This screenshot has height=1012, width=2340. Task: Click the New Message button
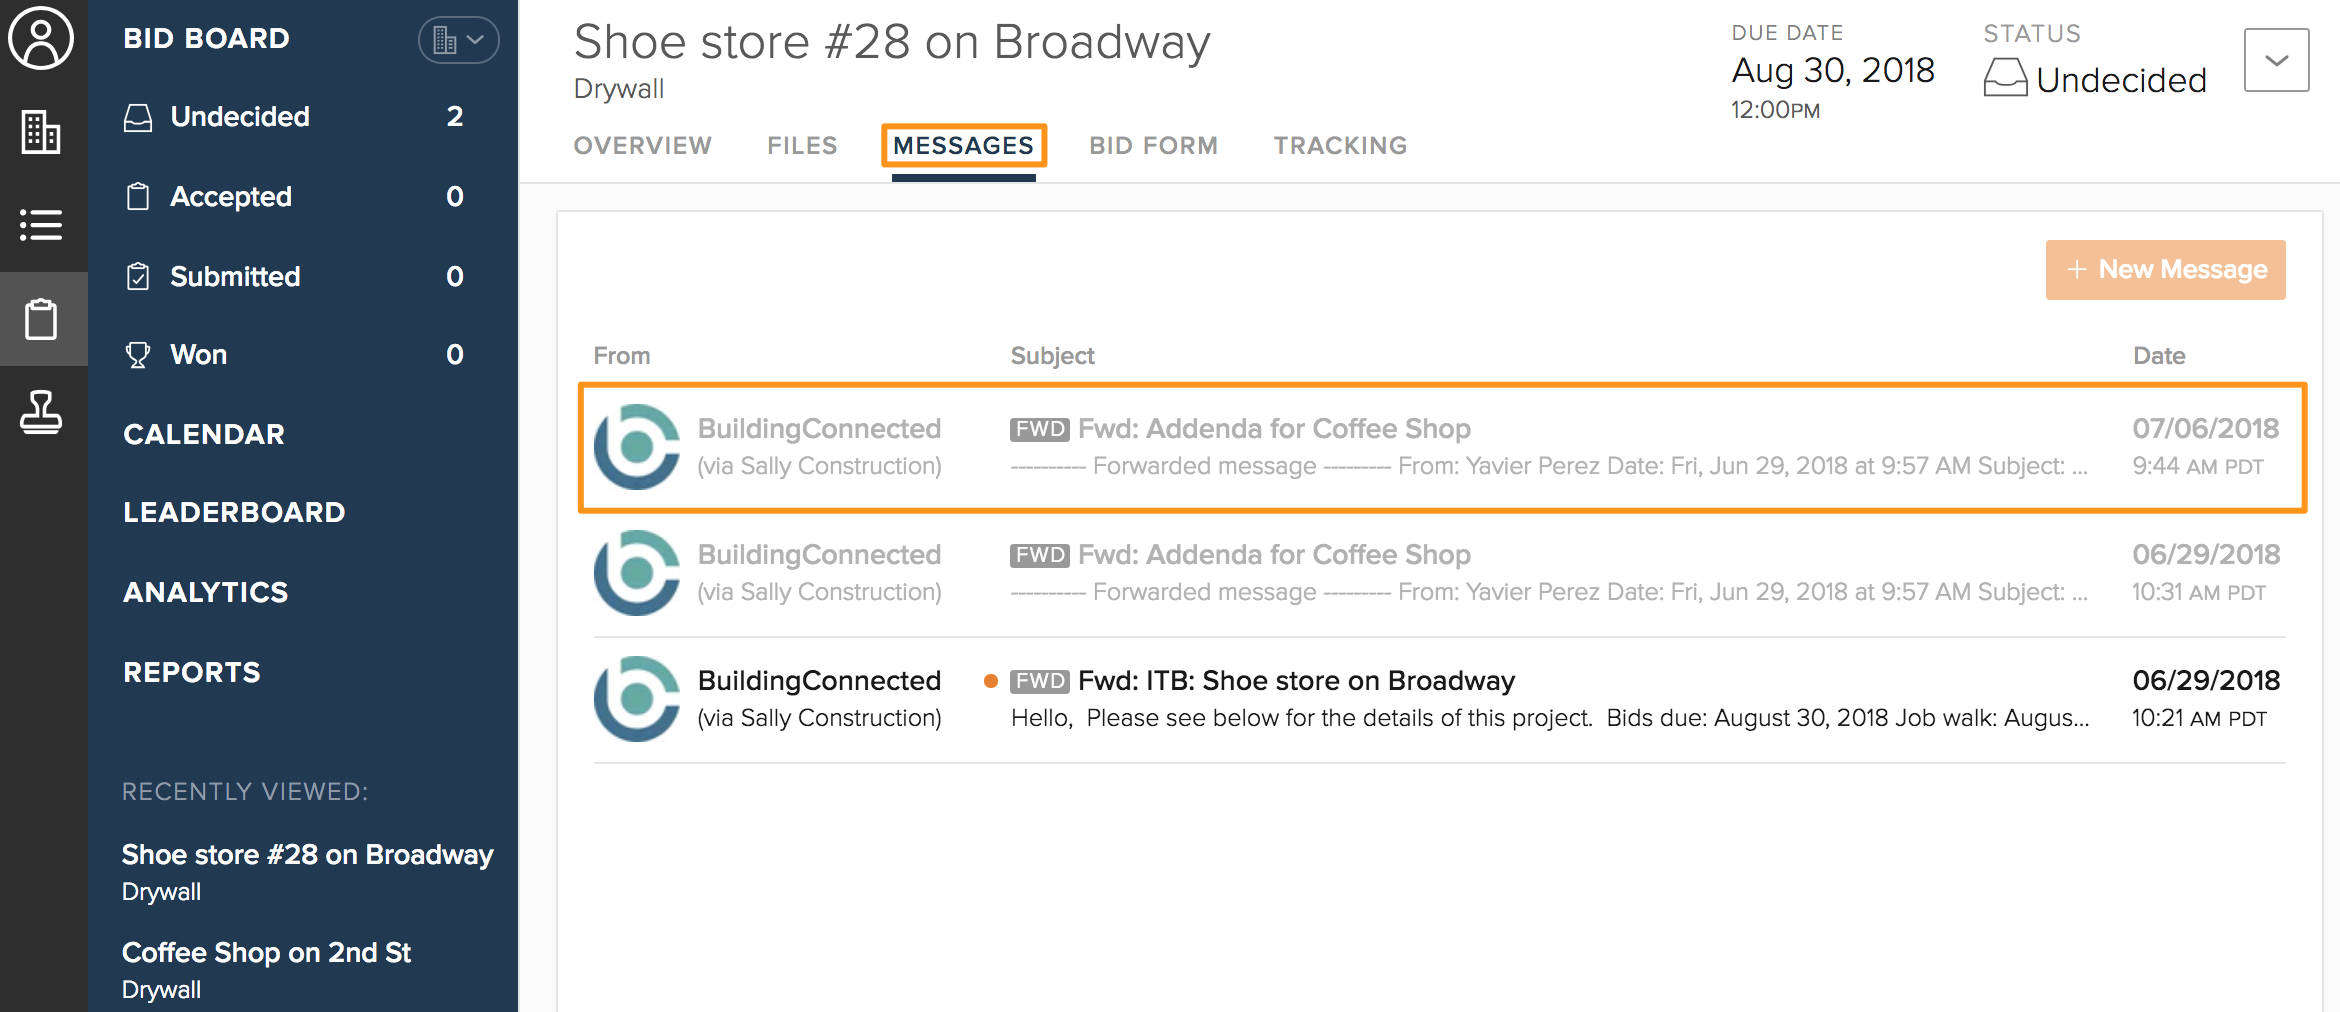click(x=2165, y=270)
